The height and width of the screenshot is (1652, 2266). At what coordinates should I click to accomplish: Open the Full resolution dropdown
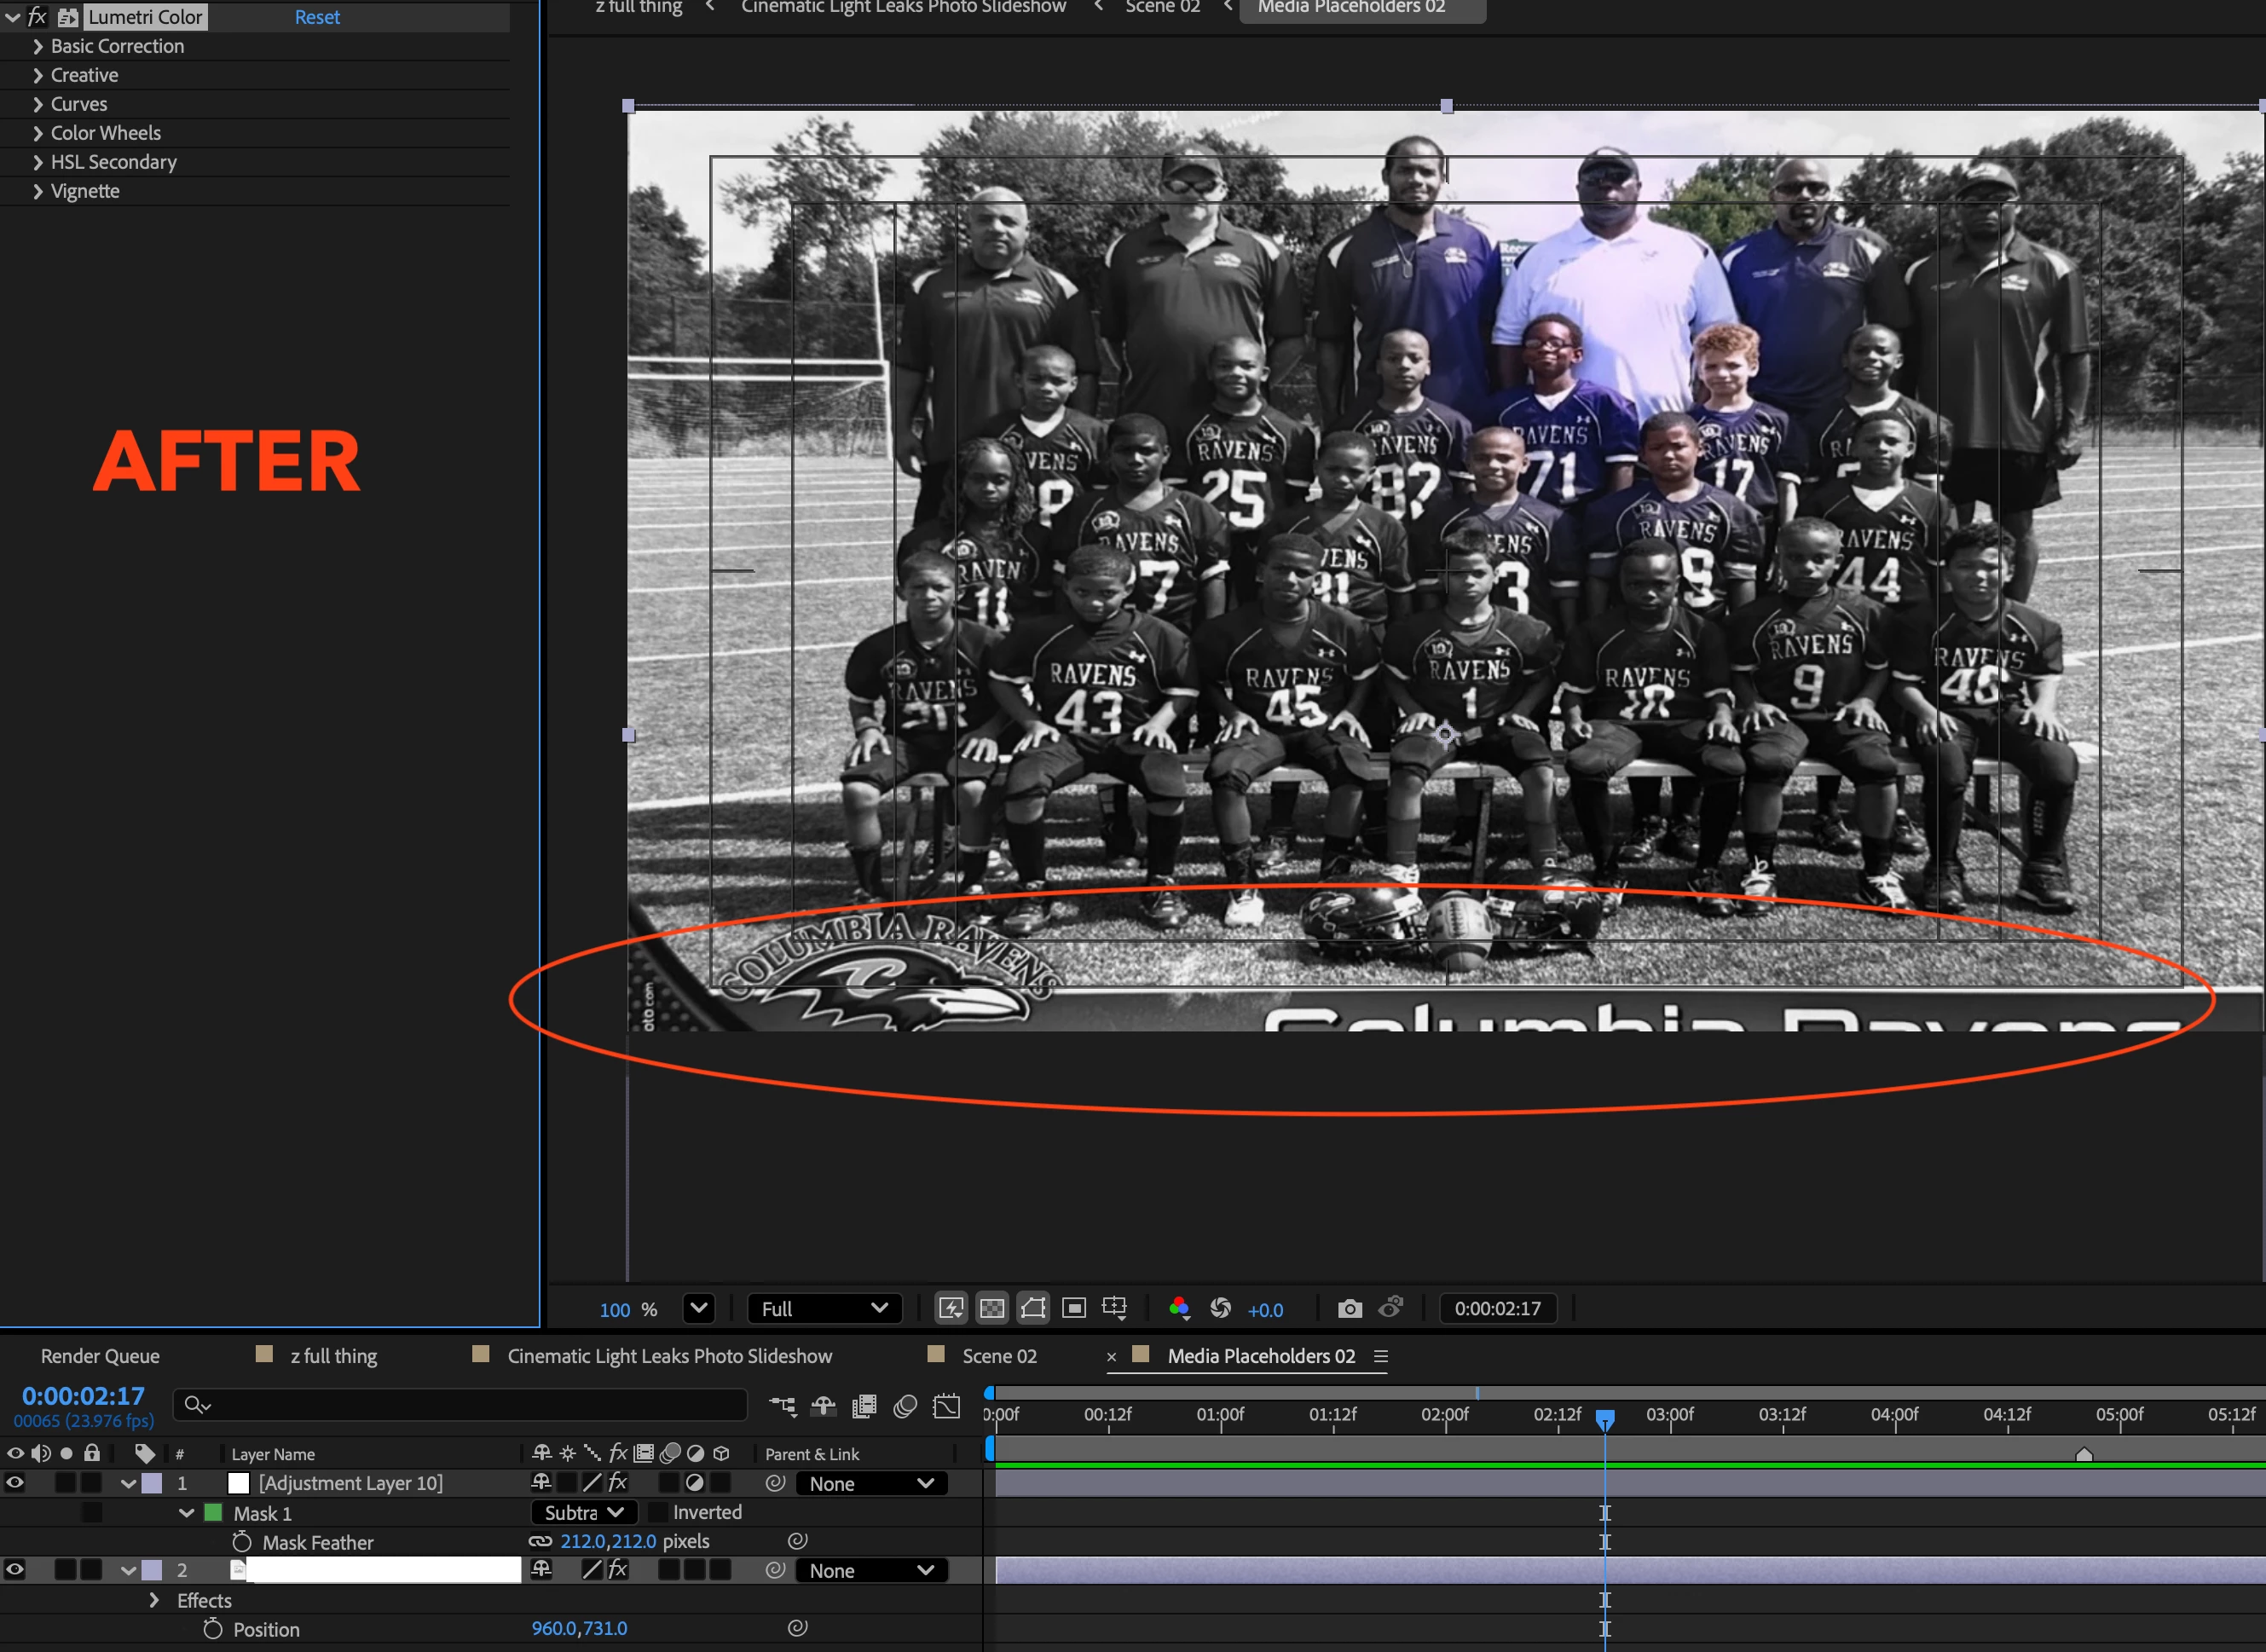pyautogui.click(x=823, y=1308)
